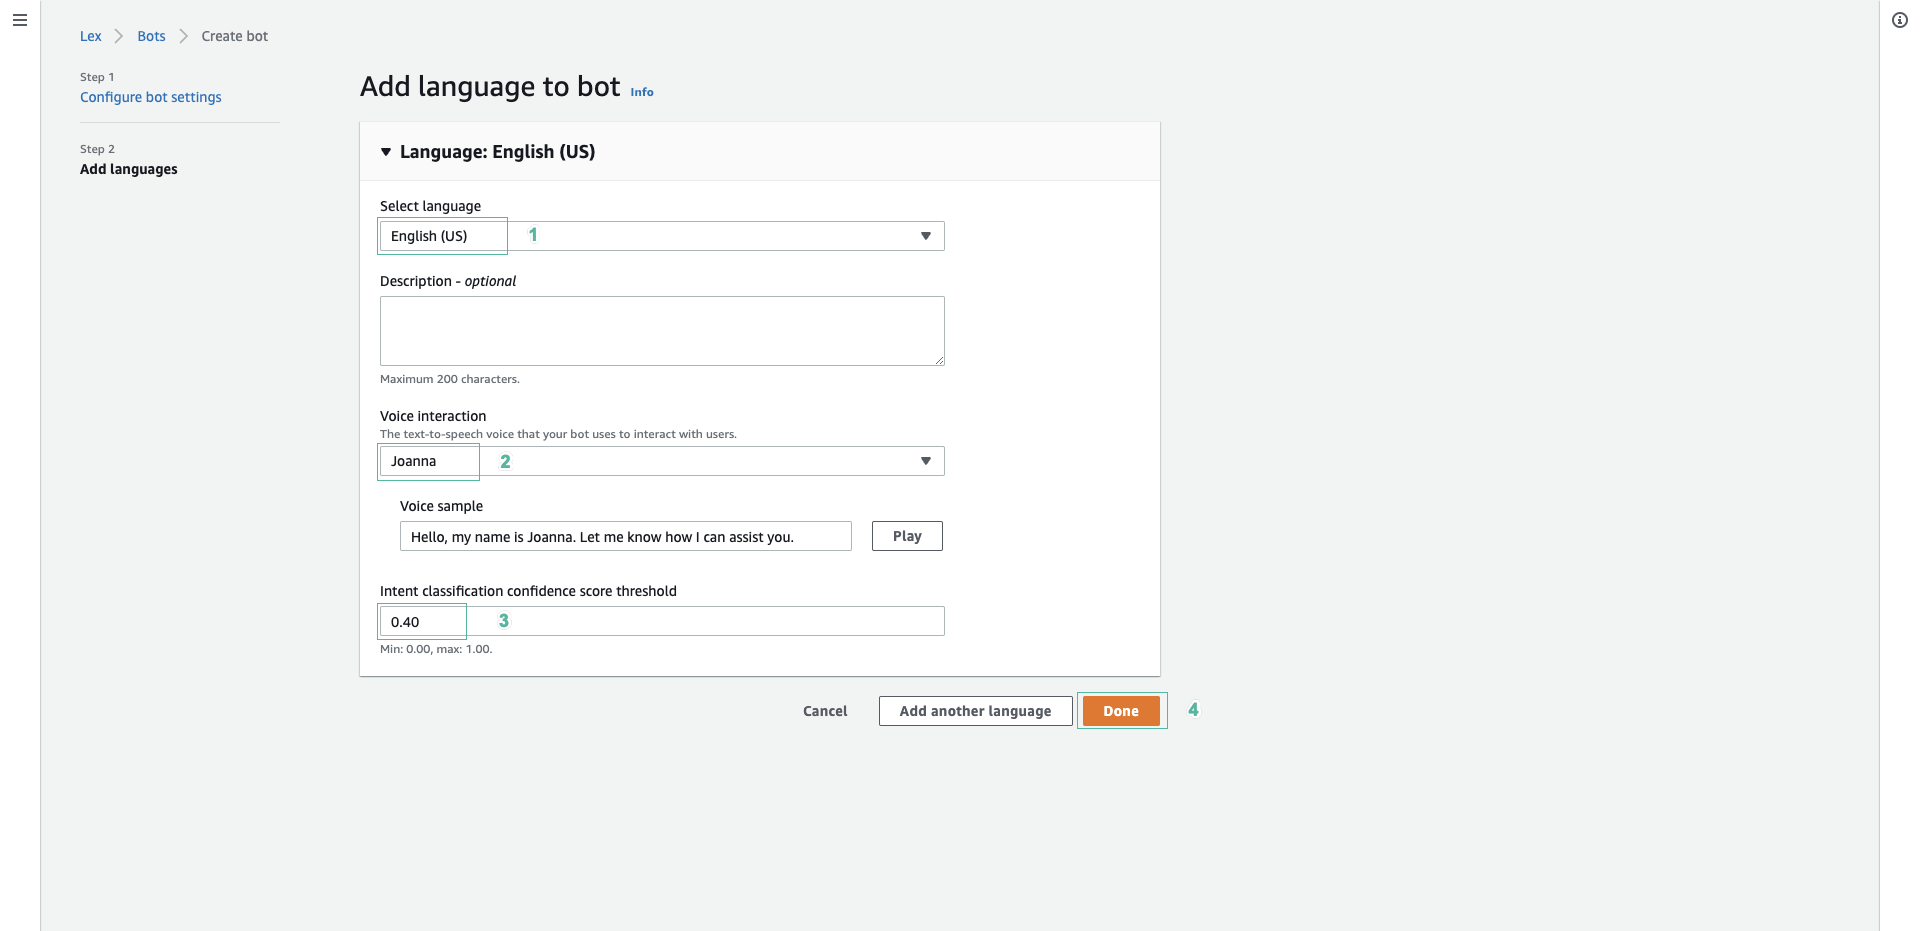Open the Select language dropdown
1920x931 pixels.
pos(662,236)
